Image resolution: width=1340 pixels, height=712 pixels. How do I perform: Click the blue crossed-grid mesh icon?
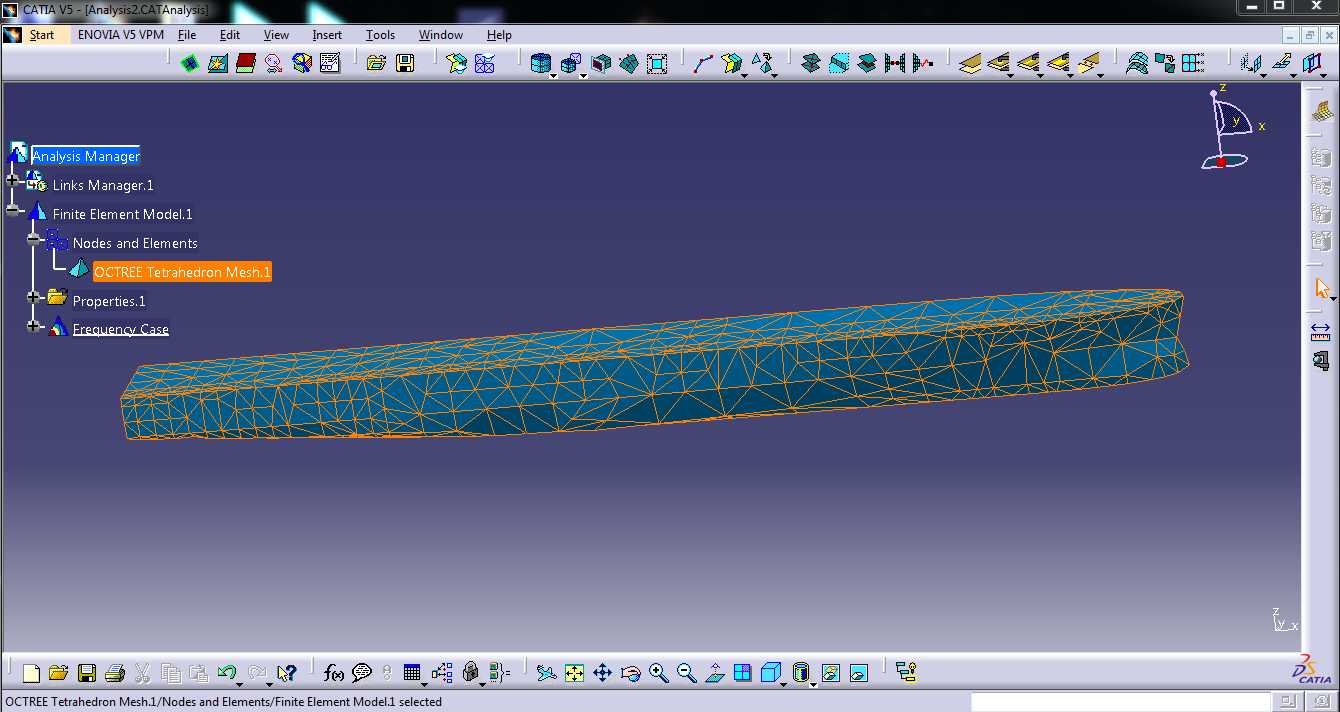[485, 64]
